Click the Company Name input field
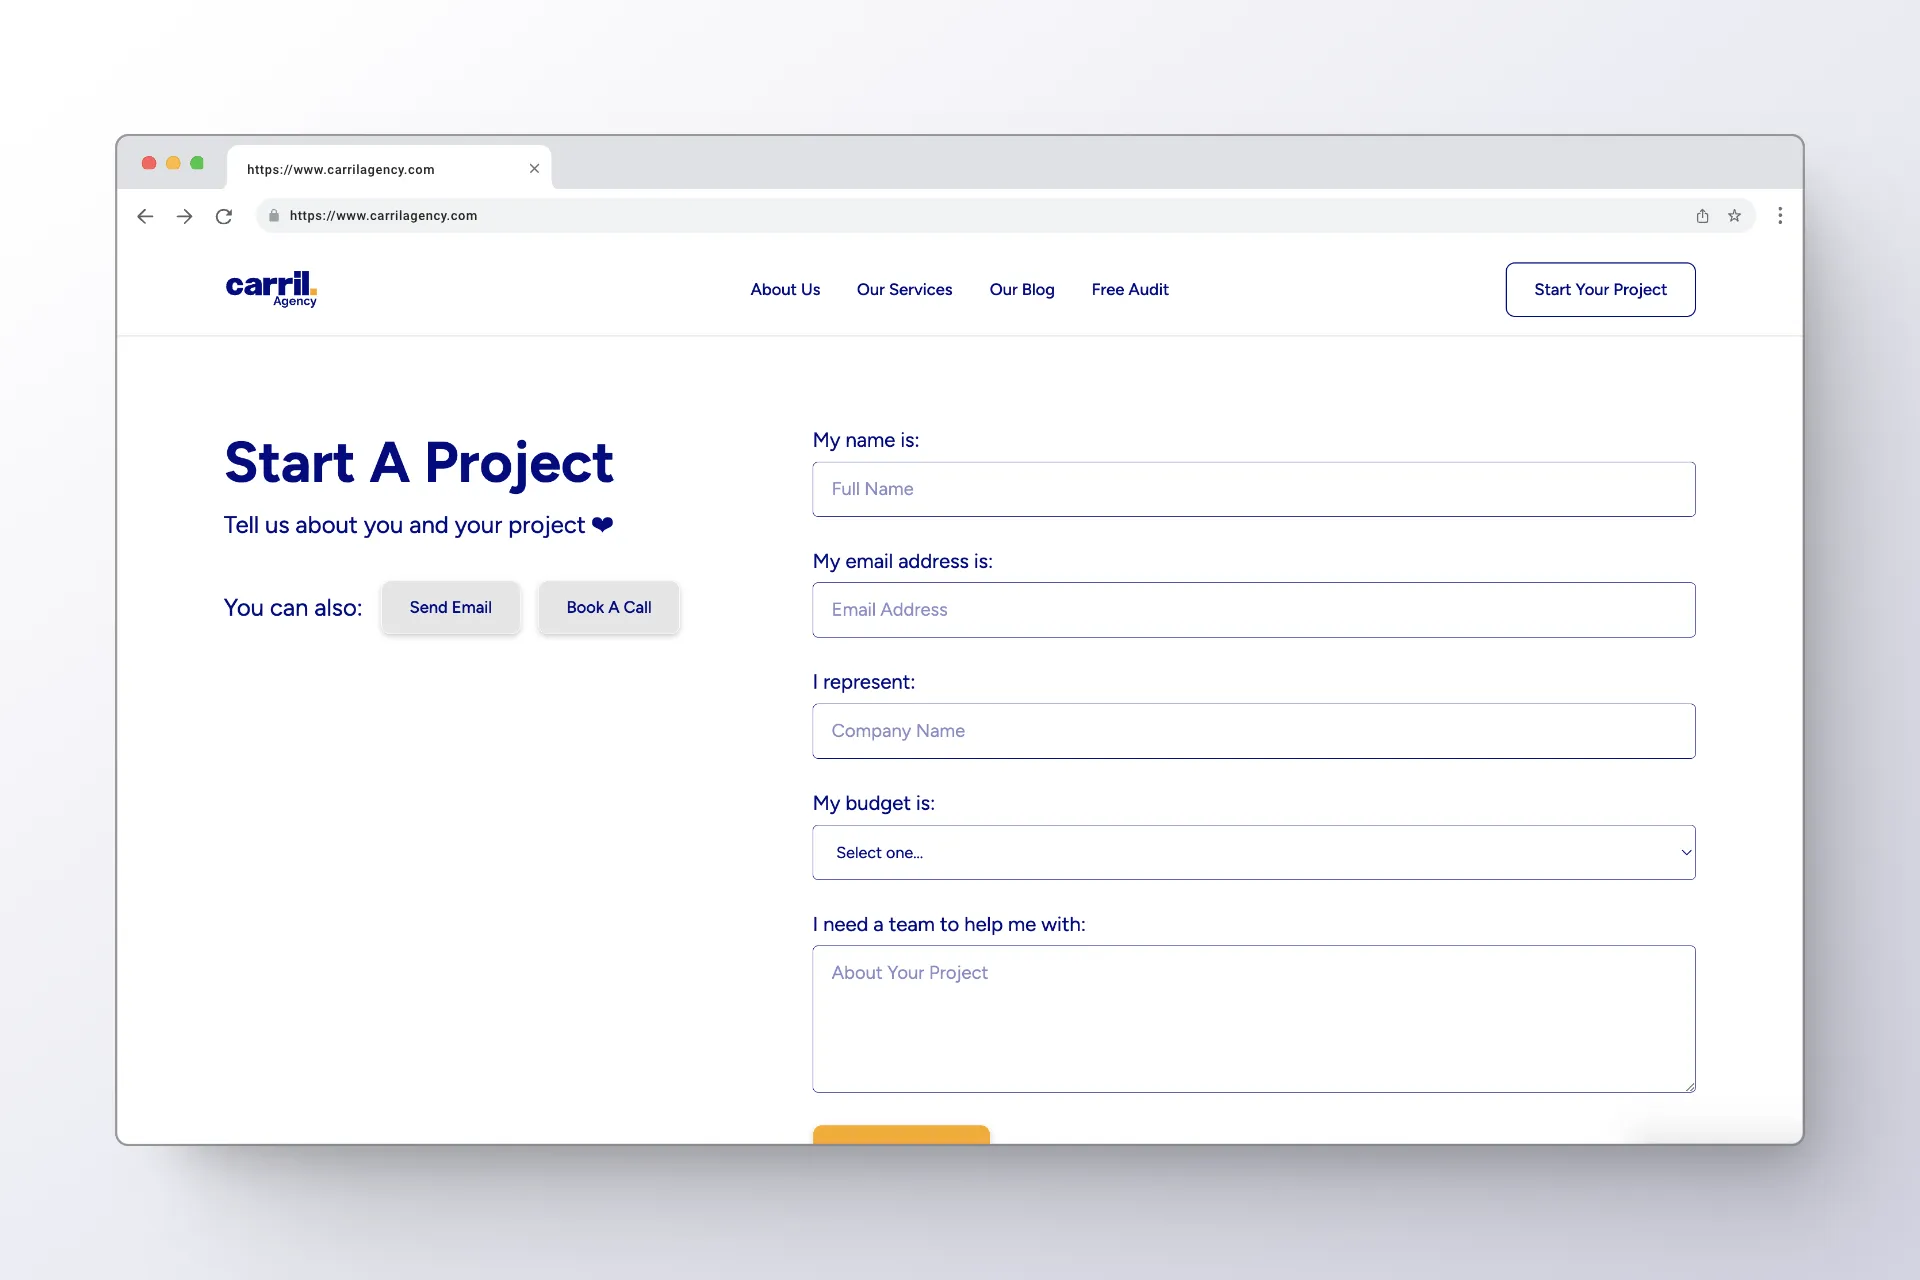 [x=1253, y=731]
